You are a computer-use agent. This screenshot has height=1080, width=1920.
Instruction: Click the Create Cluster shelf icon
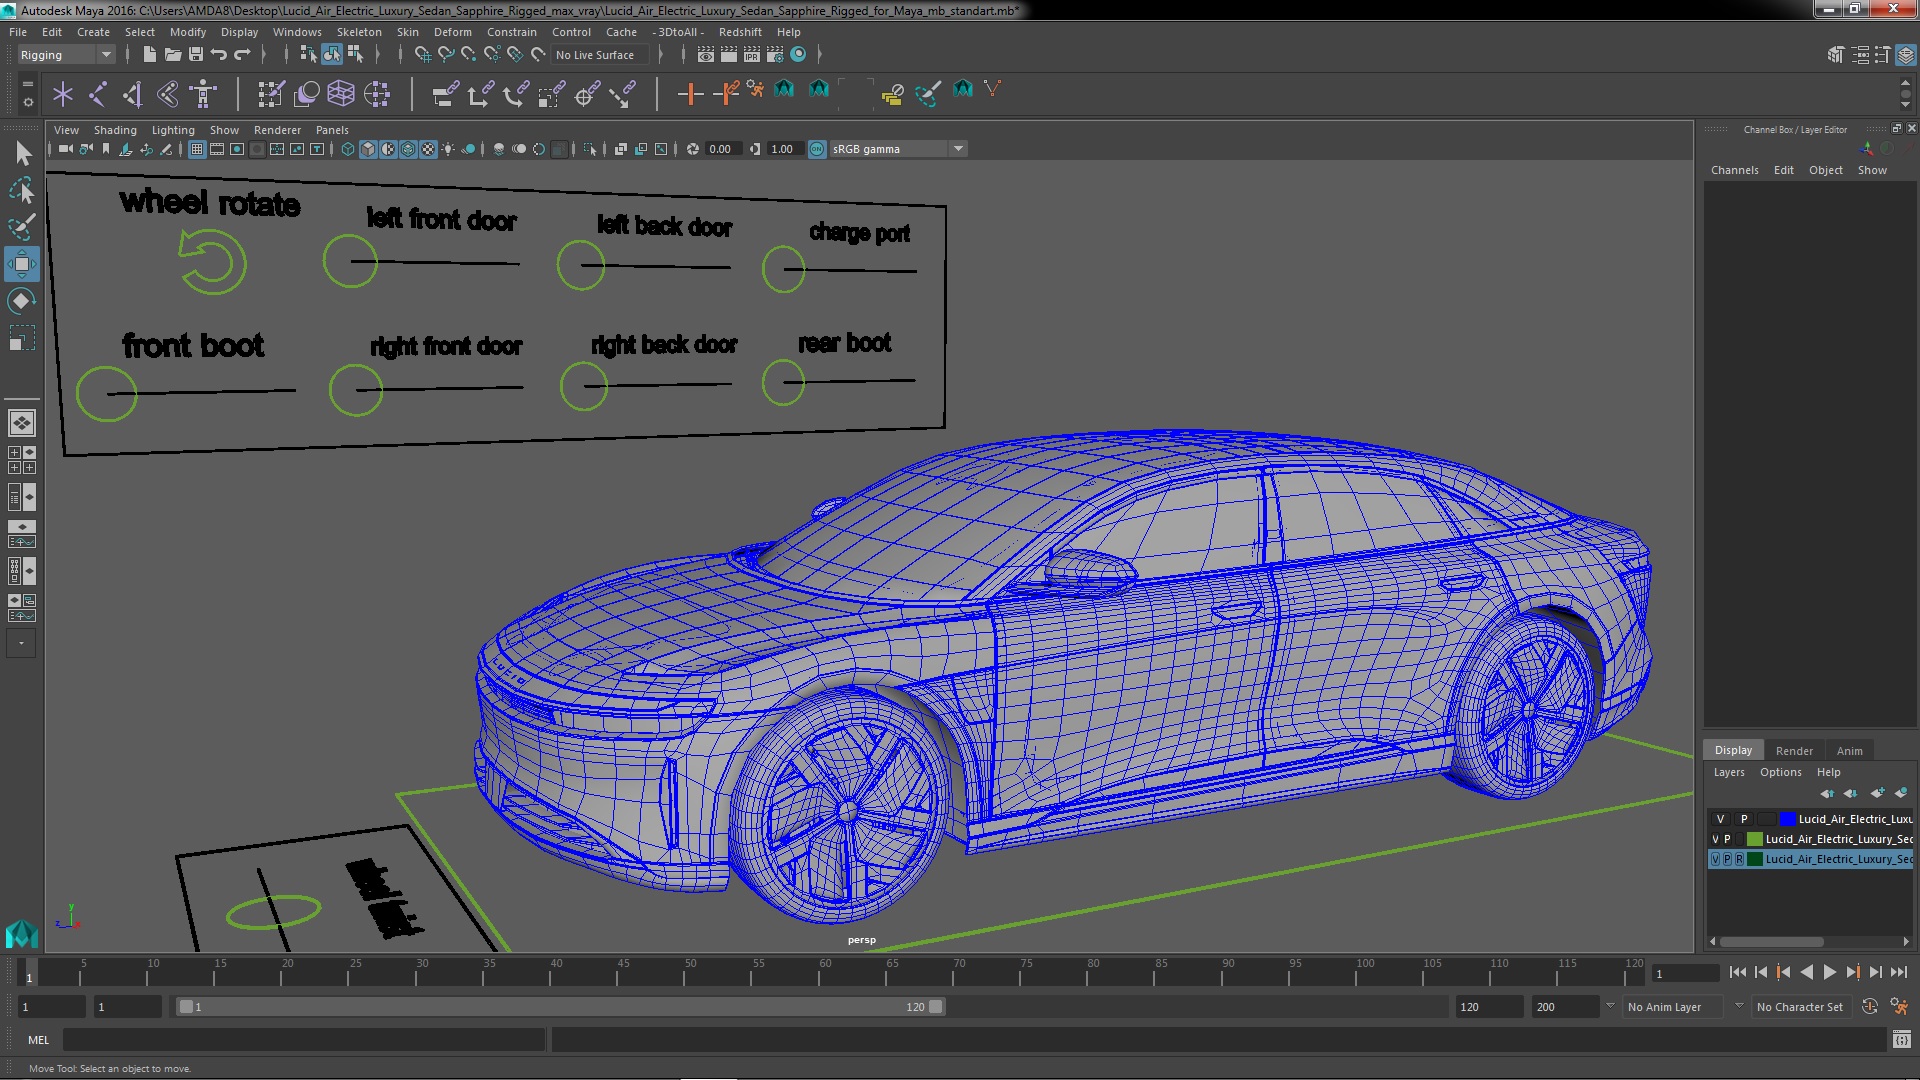coord(377,94)
